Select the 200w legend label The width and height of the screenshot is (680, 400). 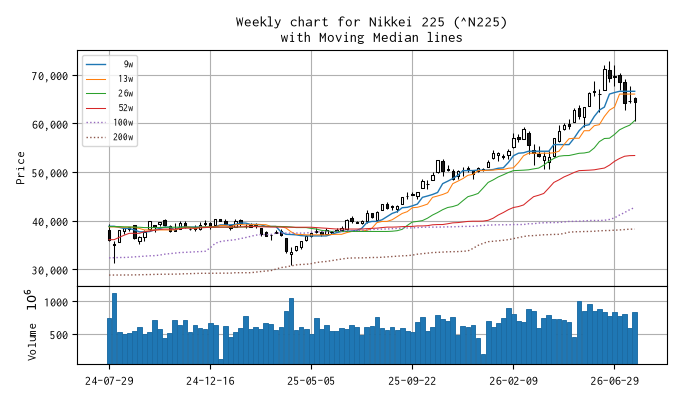click(x=123, y=138)
